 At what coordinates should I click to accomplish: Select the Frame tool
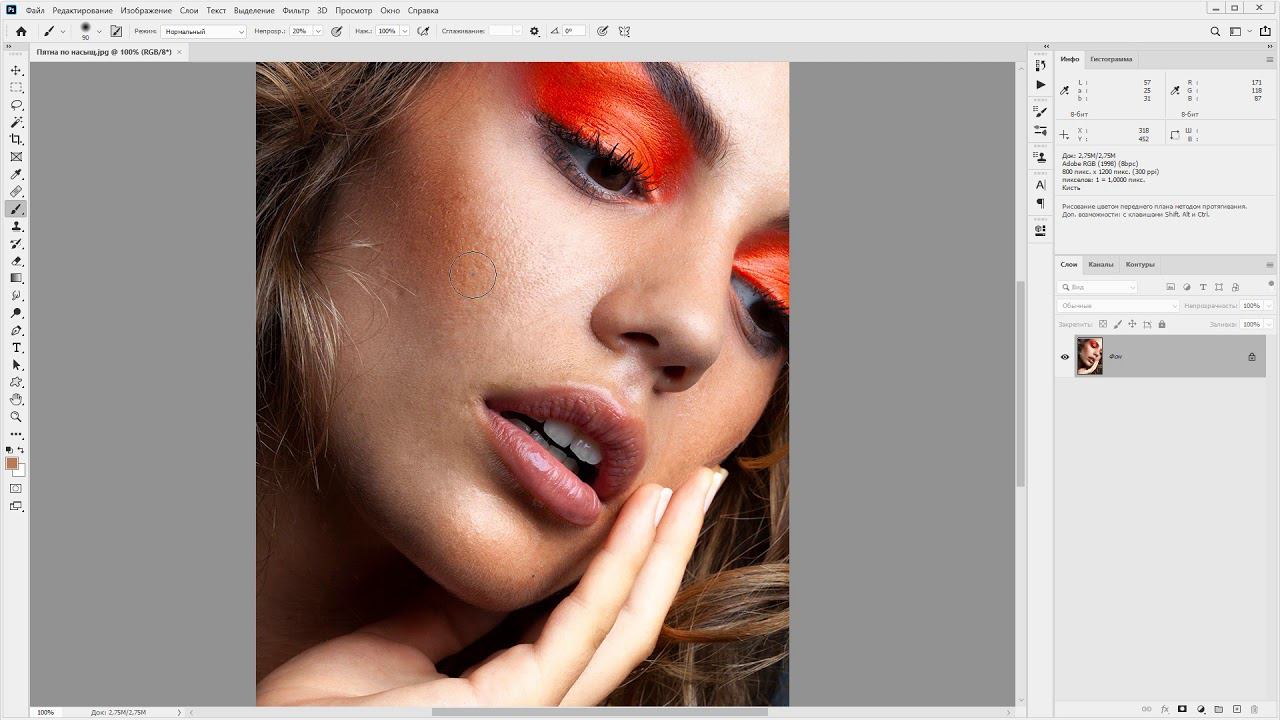[x=16, y=157]
